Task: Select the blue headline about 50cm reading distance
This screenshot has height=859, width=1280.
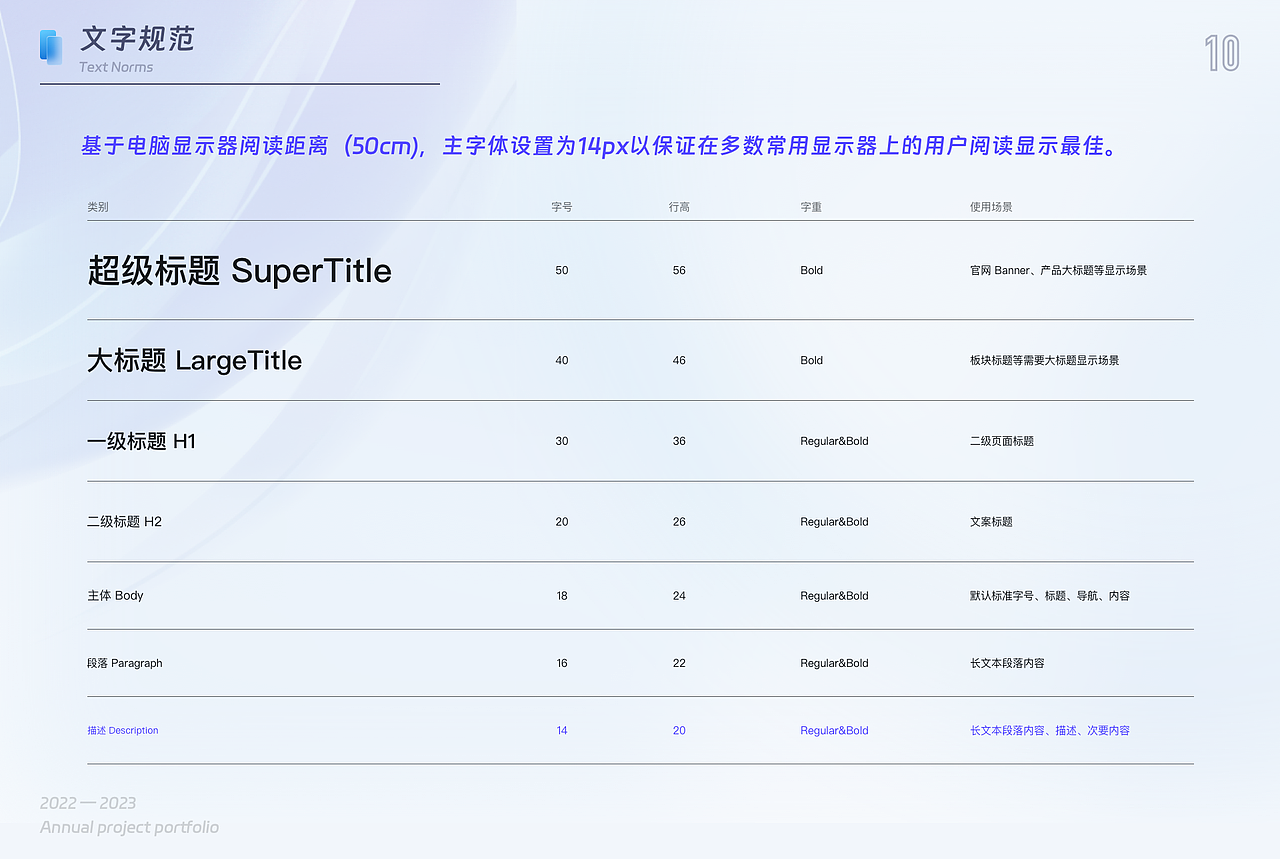Action: click(600, 146)
